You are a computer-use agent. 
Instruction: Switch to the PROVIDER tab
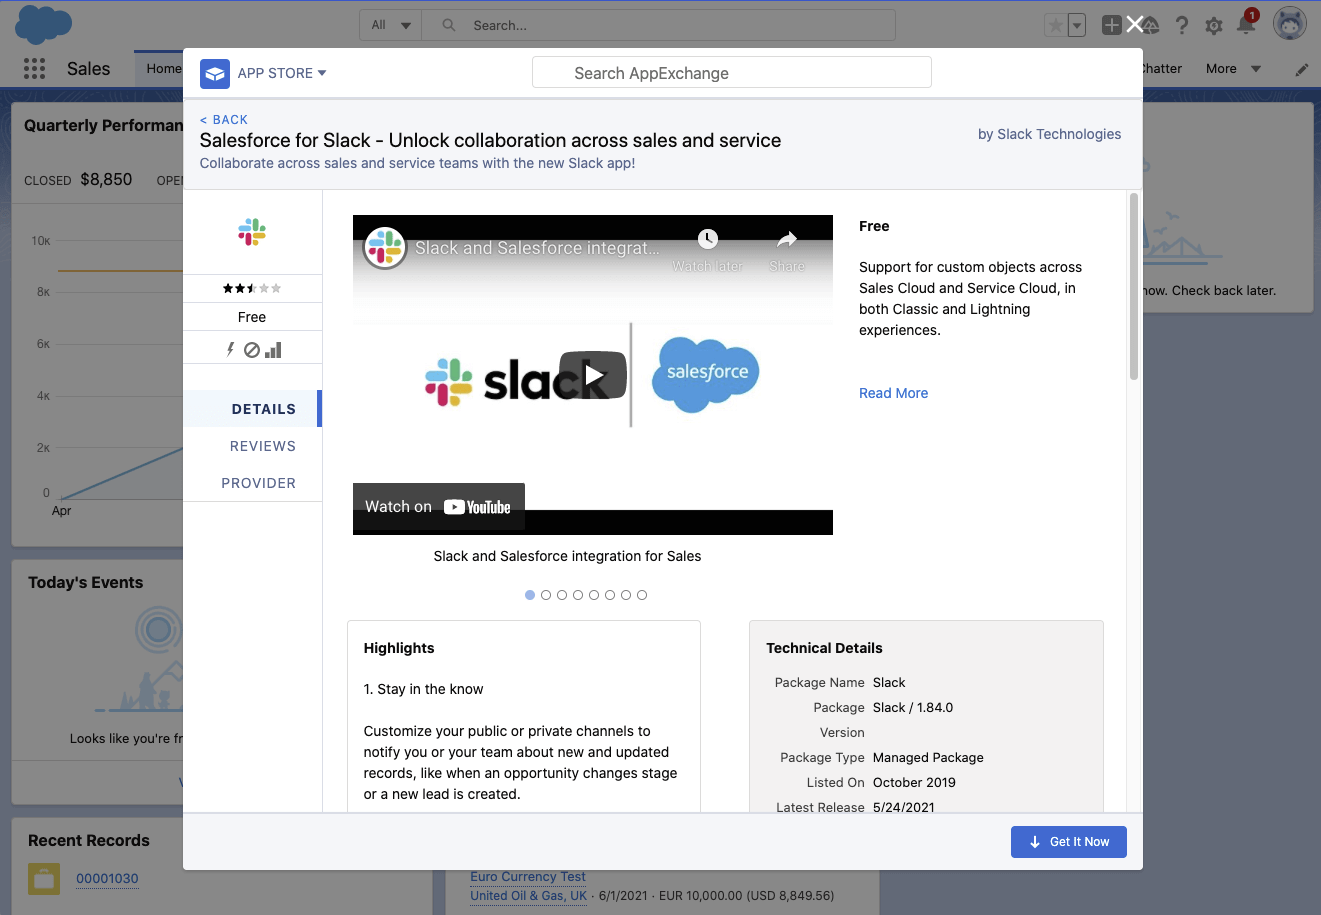[x=258, y=483]
